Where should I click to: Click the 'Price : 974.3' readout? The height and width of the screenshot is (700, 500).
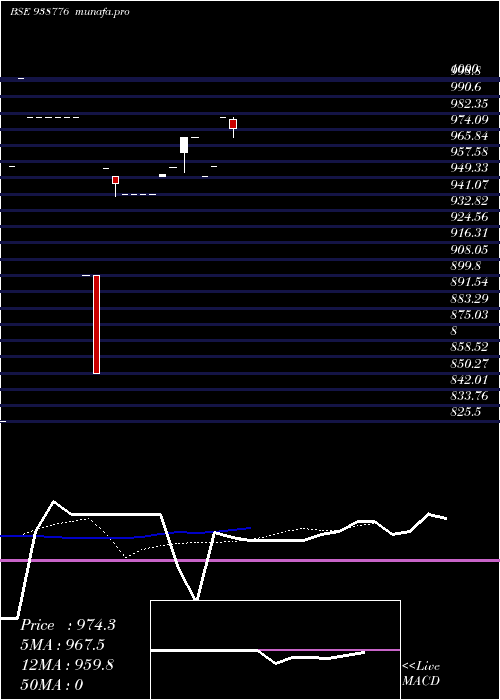pos(68,625)
